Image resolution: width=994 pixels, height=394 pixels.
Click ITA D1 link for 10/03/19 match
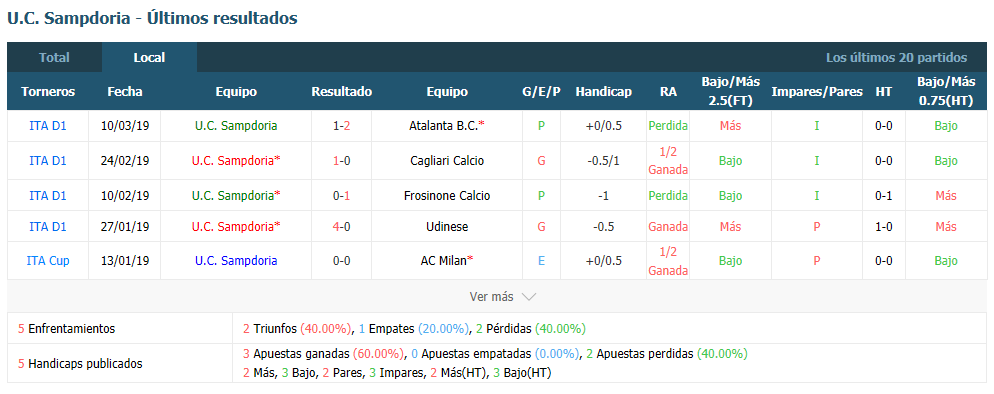point(48,125)
